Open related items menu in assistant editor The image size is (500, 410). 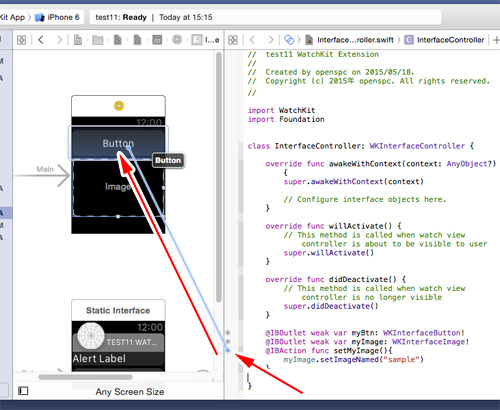tap(233, 40)
